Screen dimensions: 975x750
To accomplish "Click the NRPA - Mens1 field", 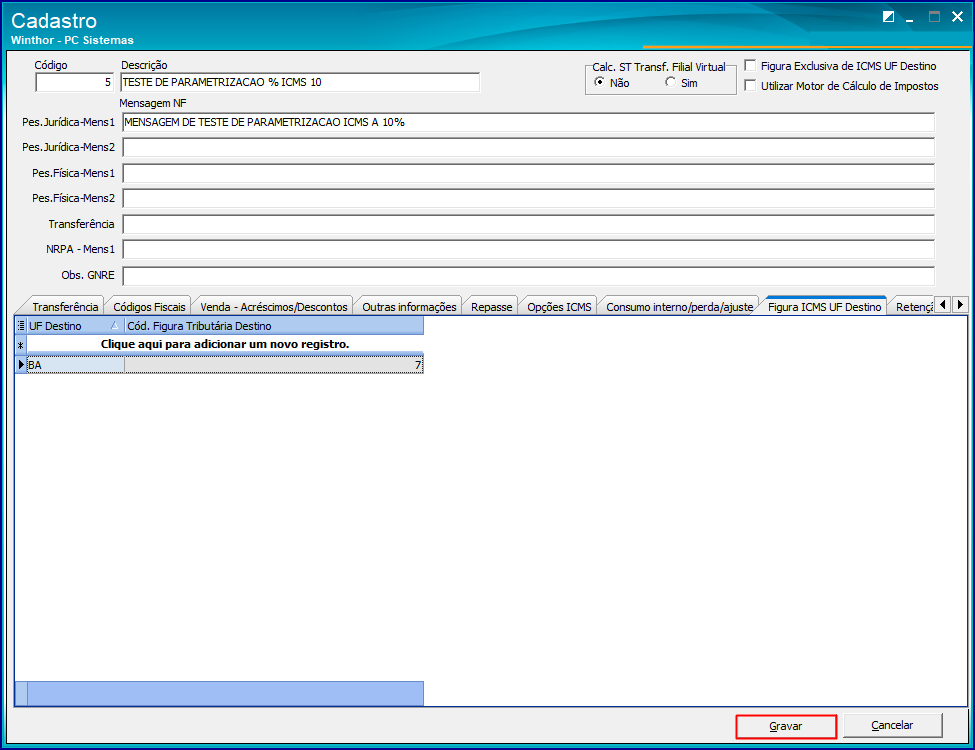I will [x=529, y=249].
